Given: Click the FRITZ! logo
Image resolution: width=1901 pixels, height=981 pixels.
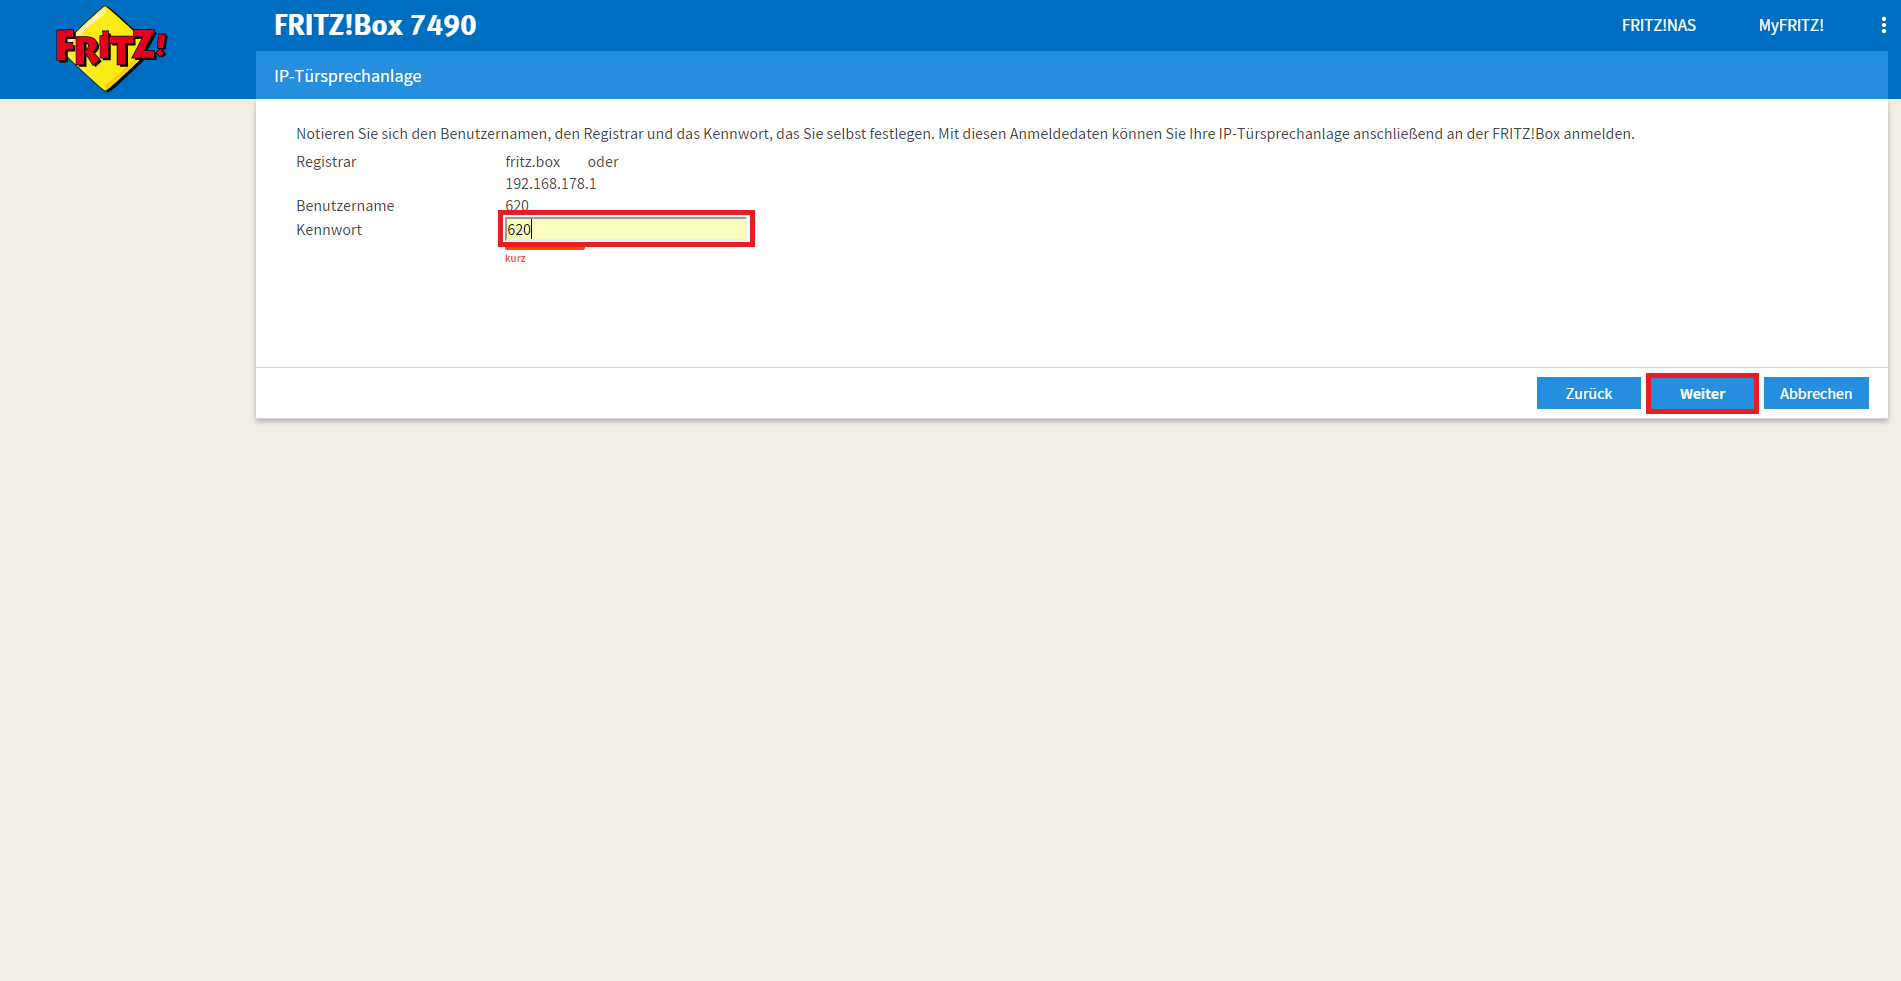Looking at the screenshot, I should (x=110, y=49).
